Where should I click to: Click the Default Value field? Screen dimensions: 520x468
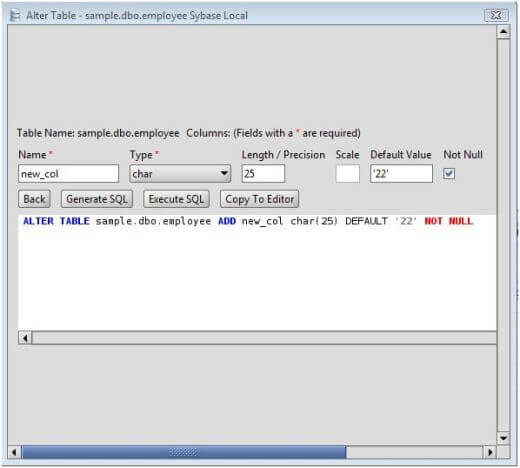(401, 174)
